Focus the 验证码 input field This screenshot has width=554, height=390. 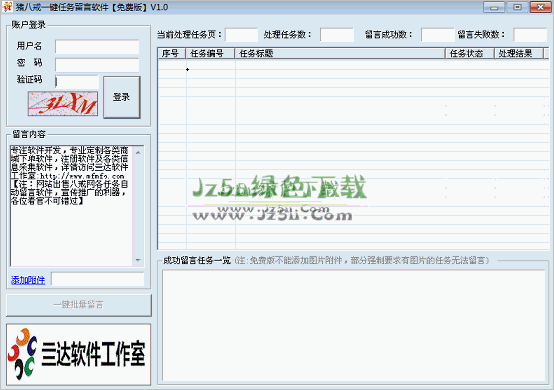(x=77, y=82)
